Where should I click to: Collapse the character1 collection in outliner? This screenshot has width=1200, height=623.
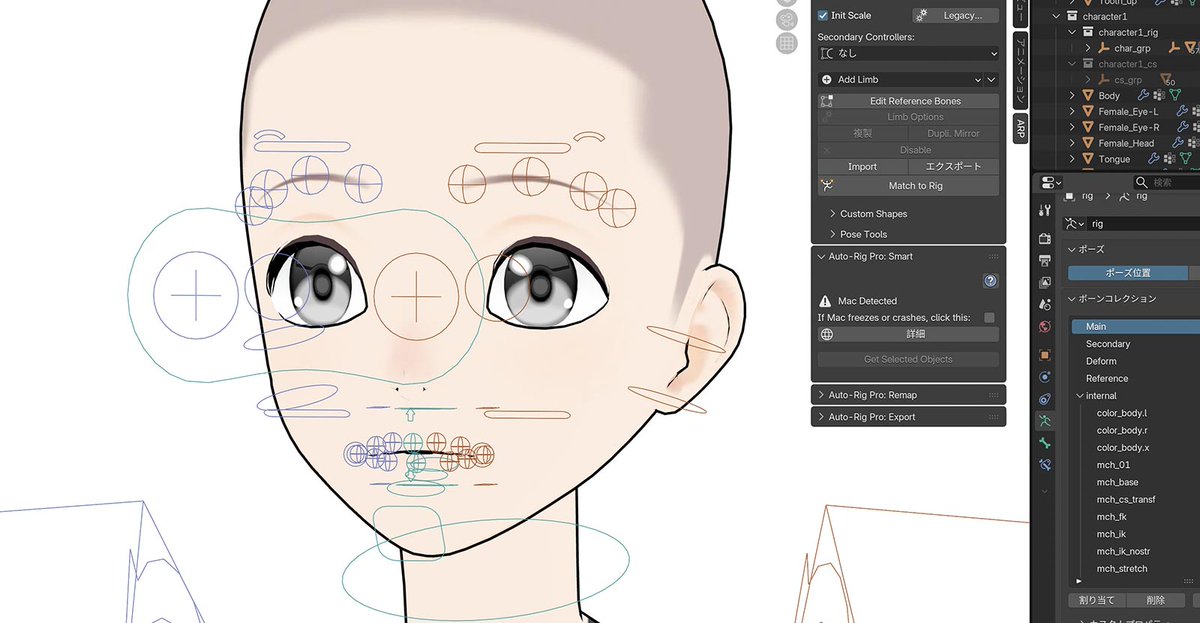(1056, 17)
